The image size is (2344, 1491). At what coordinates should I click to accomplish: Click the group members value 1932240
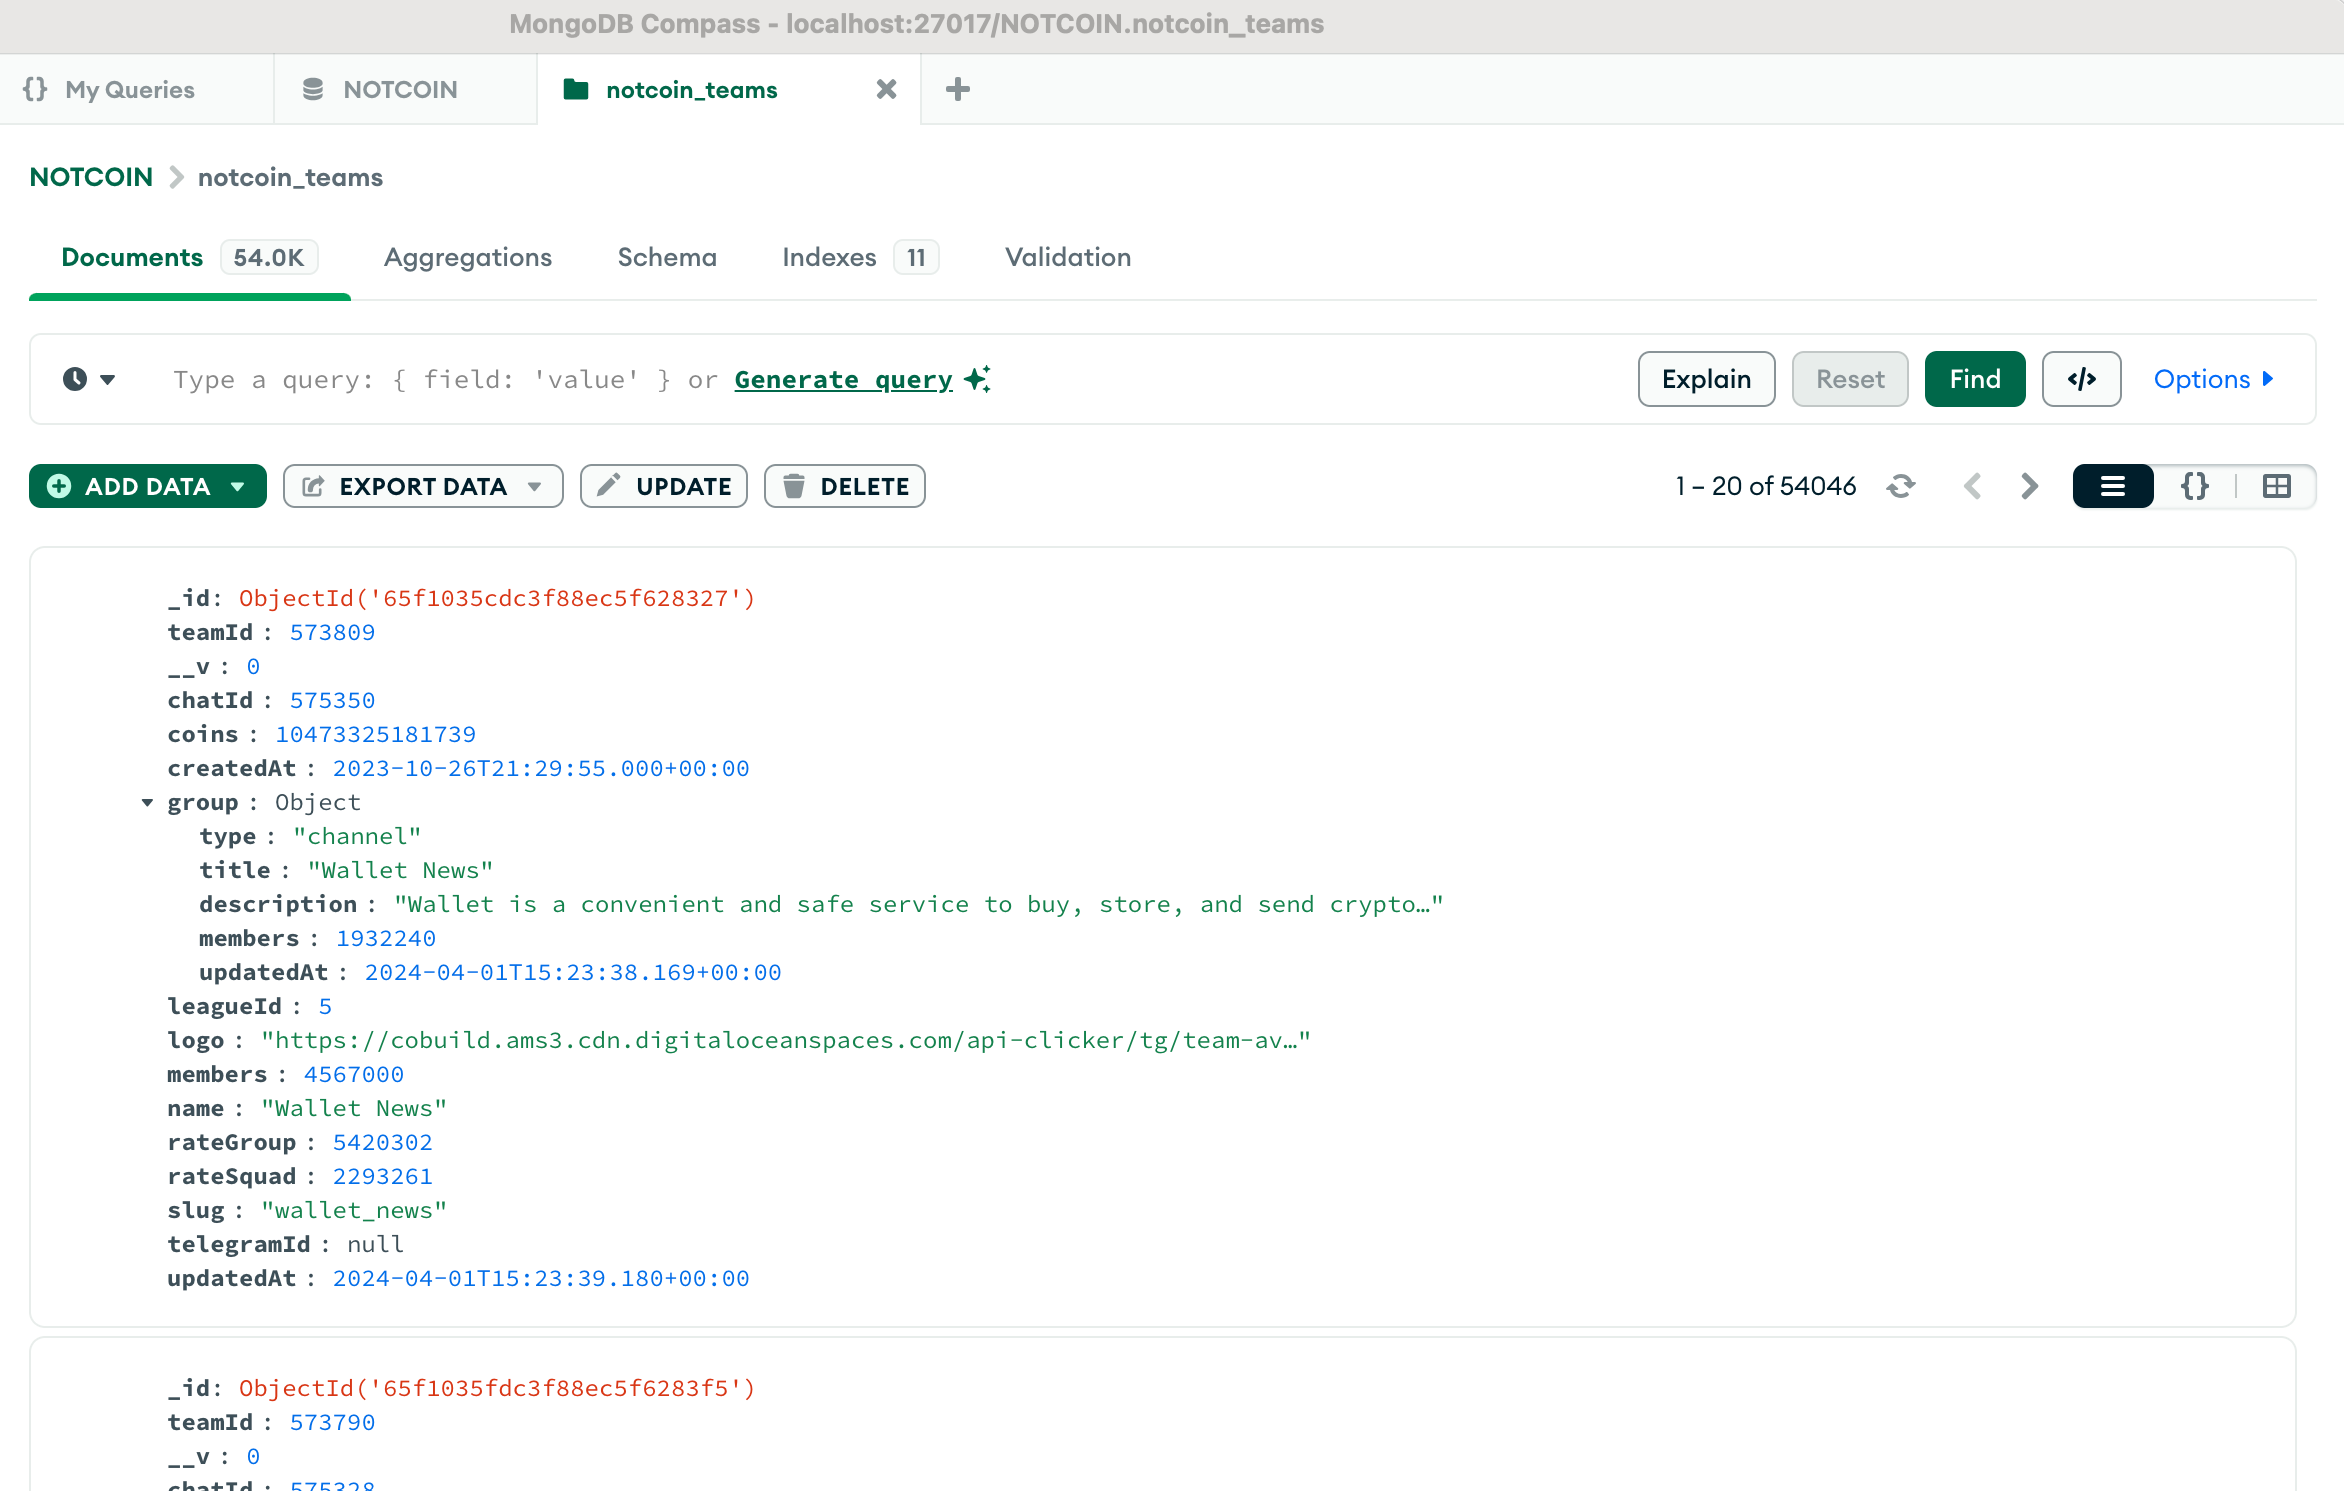tap(385, 938)
